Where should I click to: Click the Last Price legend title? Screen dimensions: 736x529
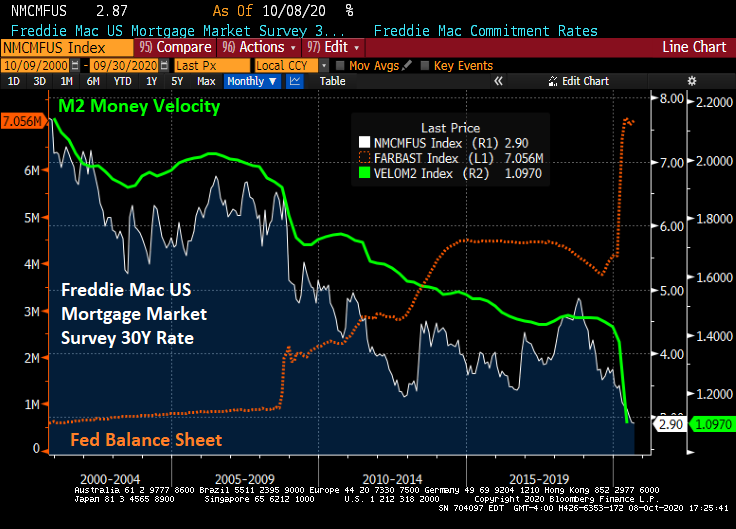tap(451, 128)
